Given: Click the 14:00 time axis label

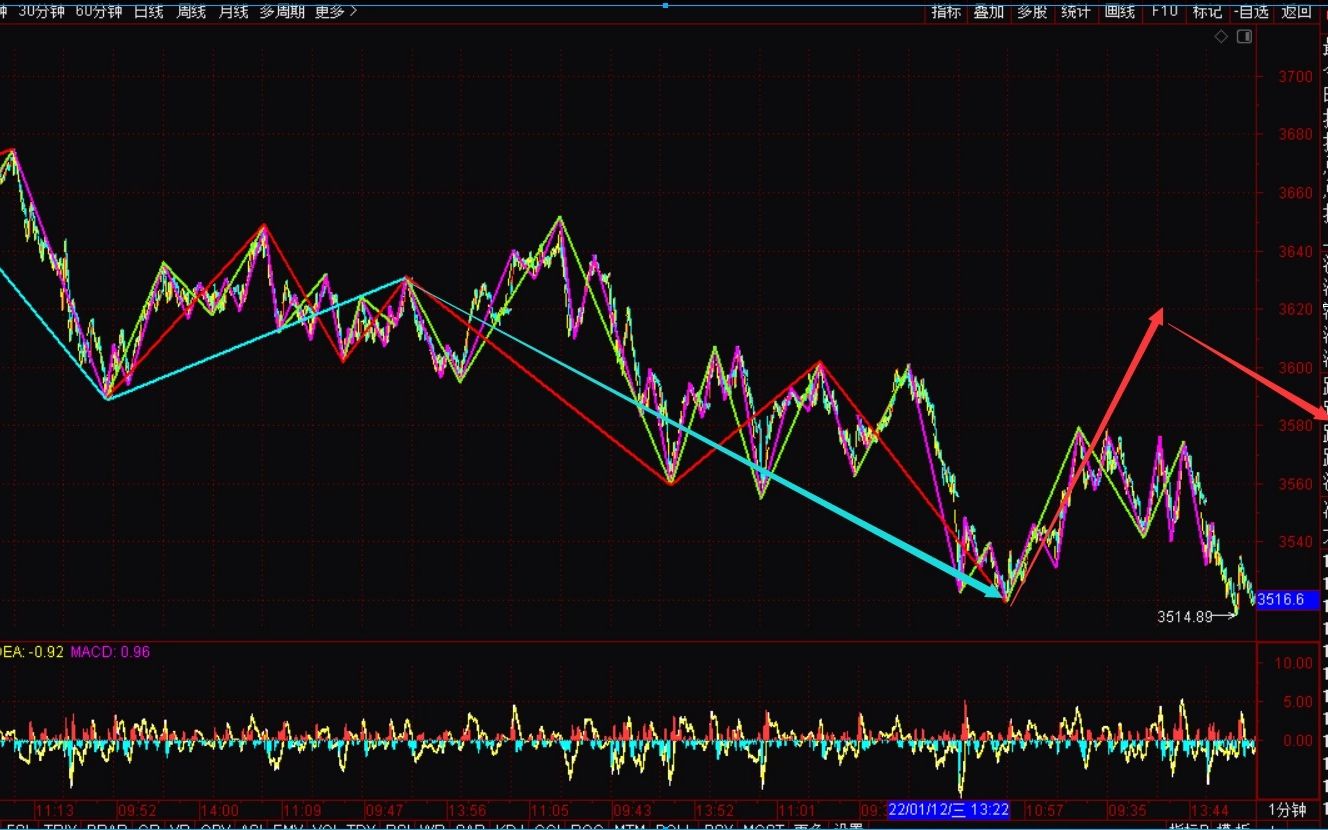Looking at the screenshot, I should [219, 810].
